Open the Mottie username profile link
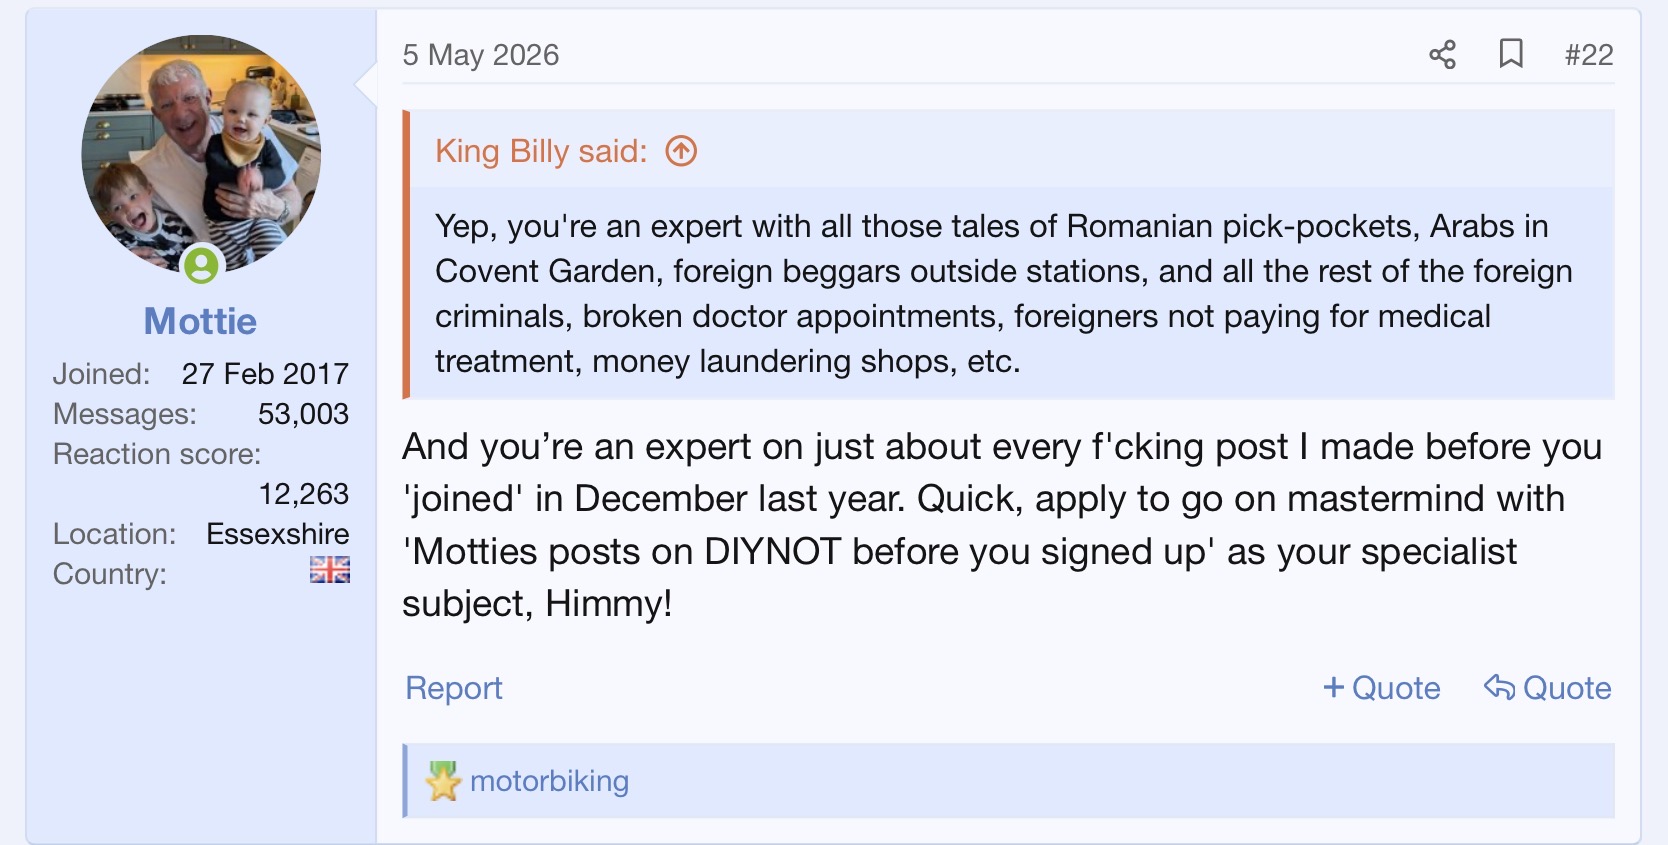This screenshot has height=845, width=1668. pos(200,321)
